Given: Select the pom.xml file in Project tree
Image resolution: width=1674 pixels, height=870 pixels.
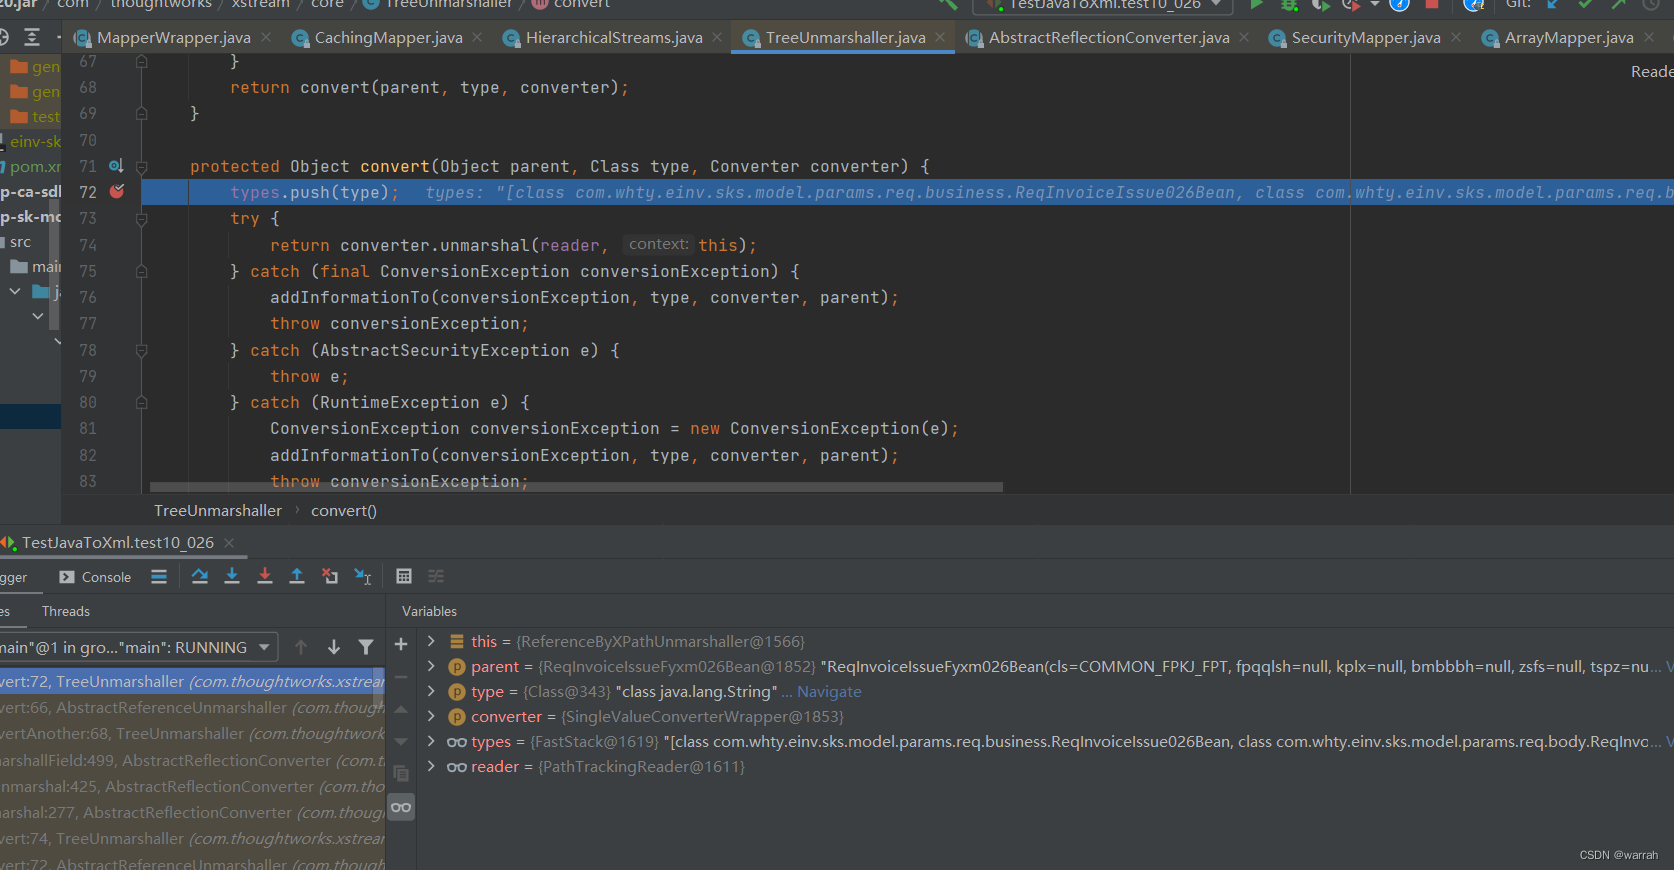Looking at the screenshot, I should click(35, 166).
